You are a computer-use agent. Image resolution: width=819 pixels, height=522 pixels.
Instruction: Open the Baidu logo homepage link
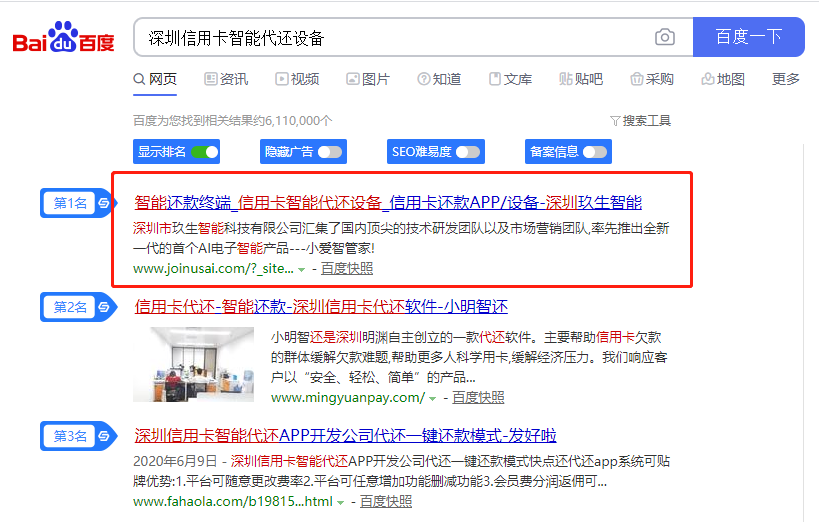coord(63,37)
